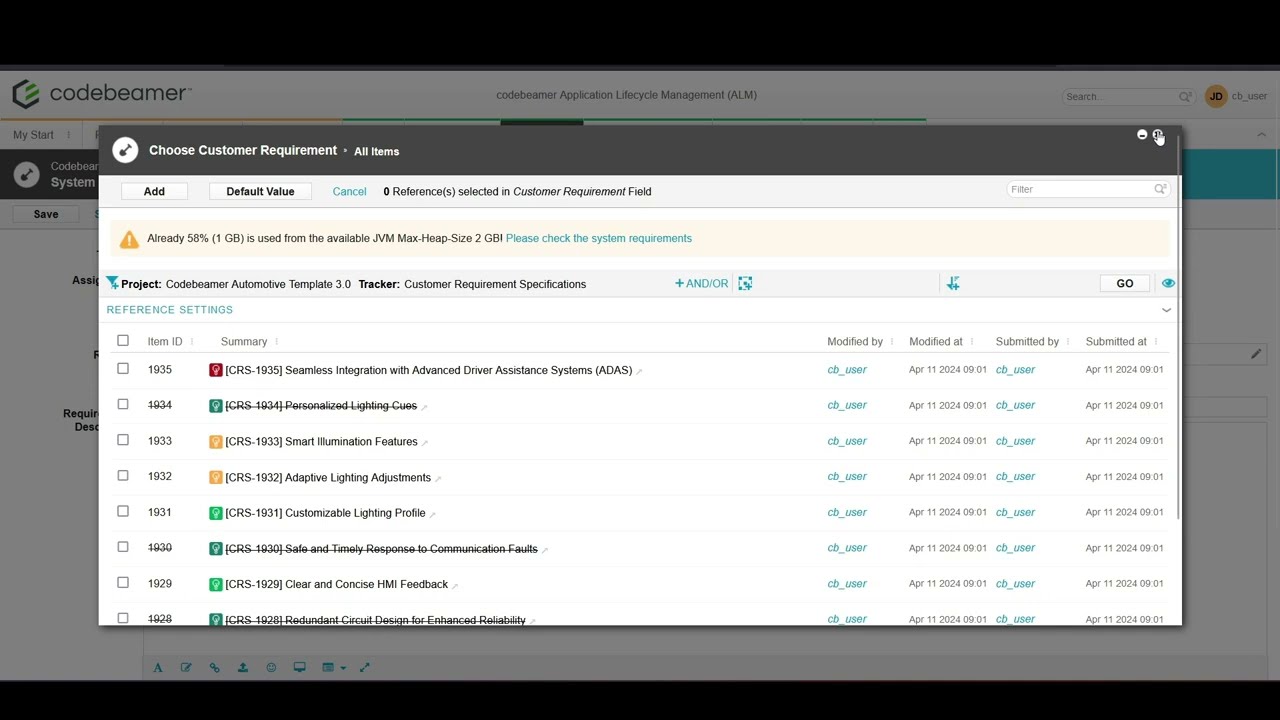Viewport: 1280px width, 720px height.
Task: Click the minimize circle icon in dialog header
Action: (x=1142, y=134)
